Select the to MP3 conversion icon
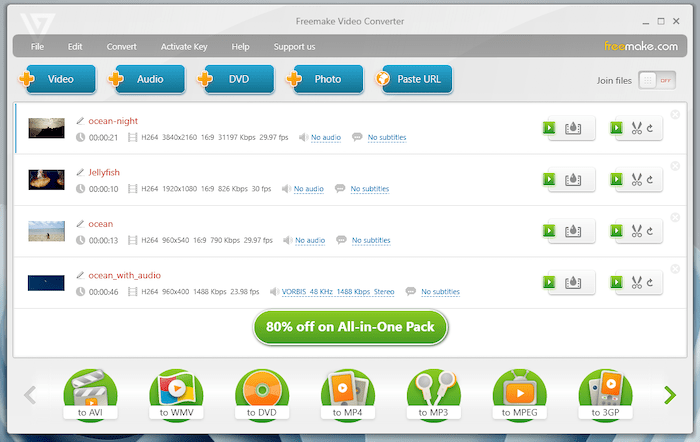The image size is (700, 442). pyautogui.click(x=434, y=394)
